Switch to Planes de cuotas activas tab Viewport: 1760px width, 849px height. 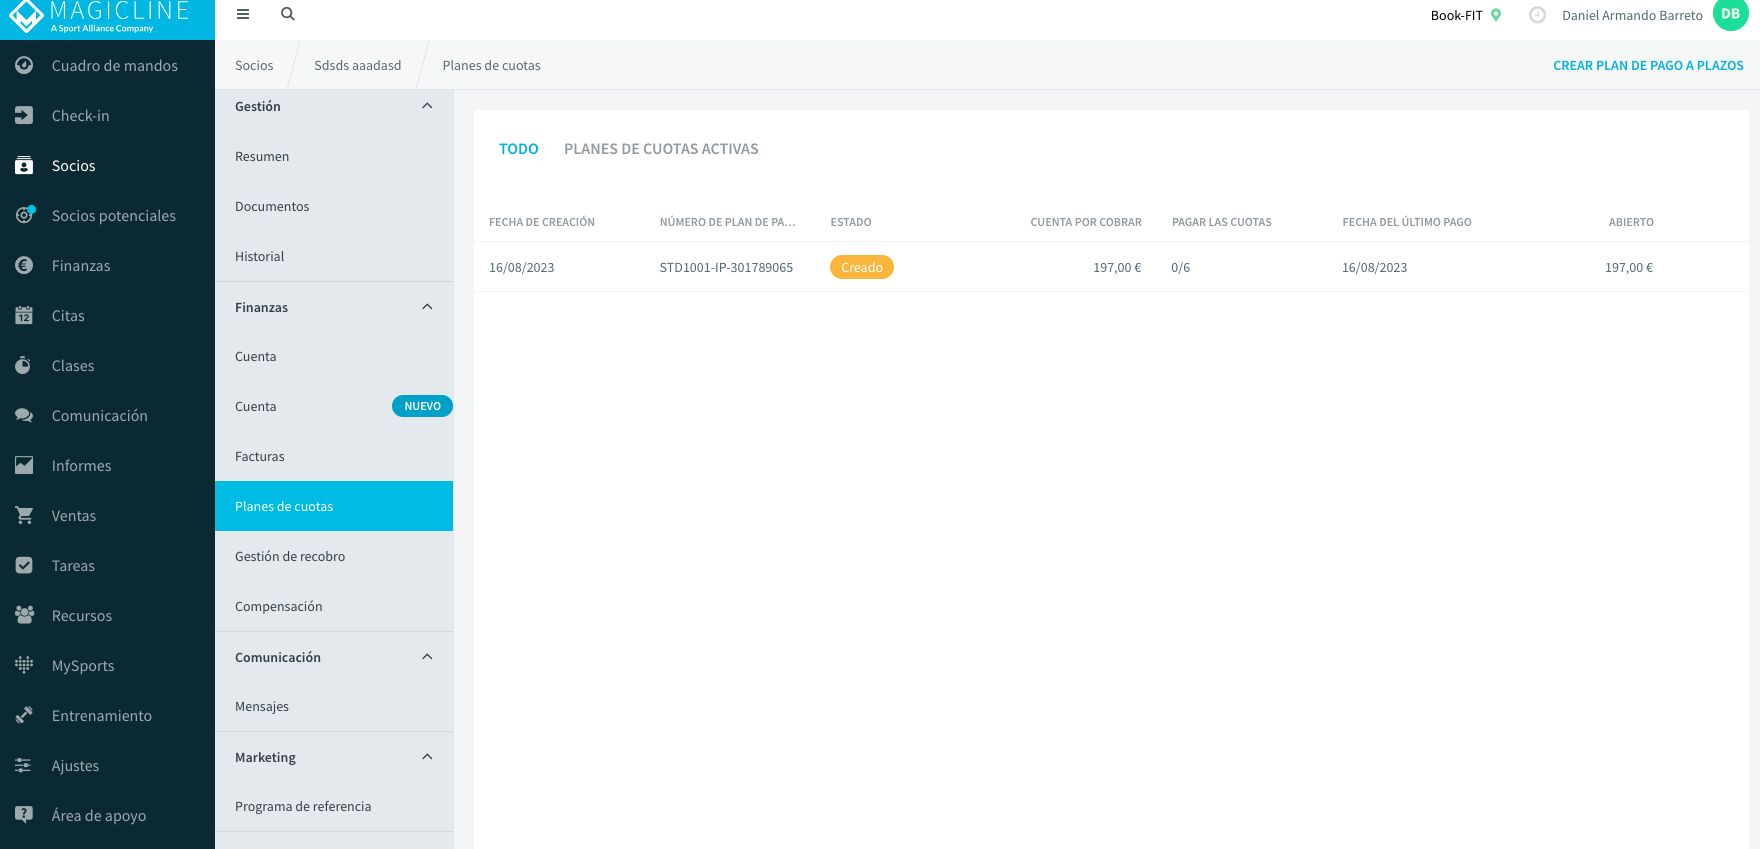point(661,149)
